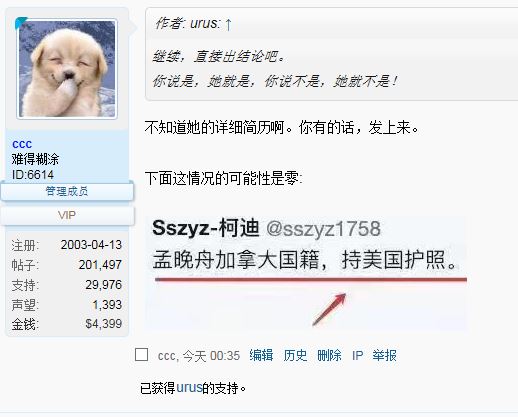
Task: Click the 声望 value 1,393
Action: point(107,305)
